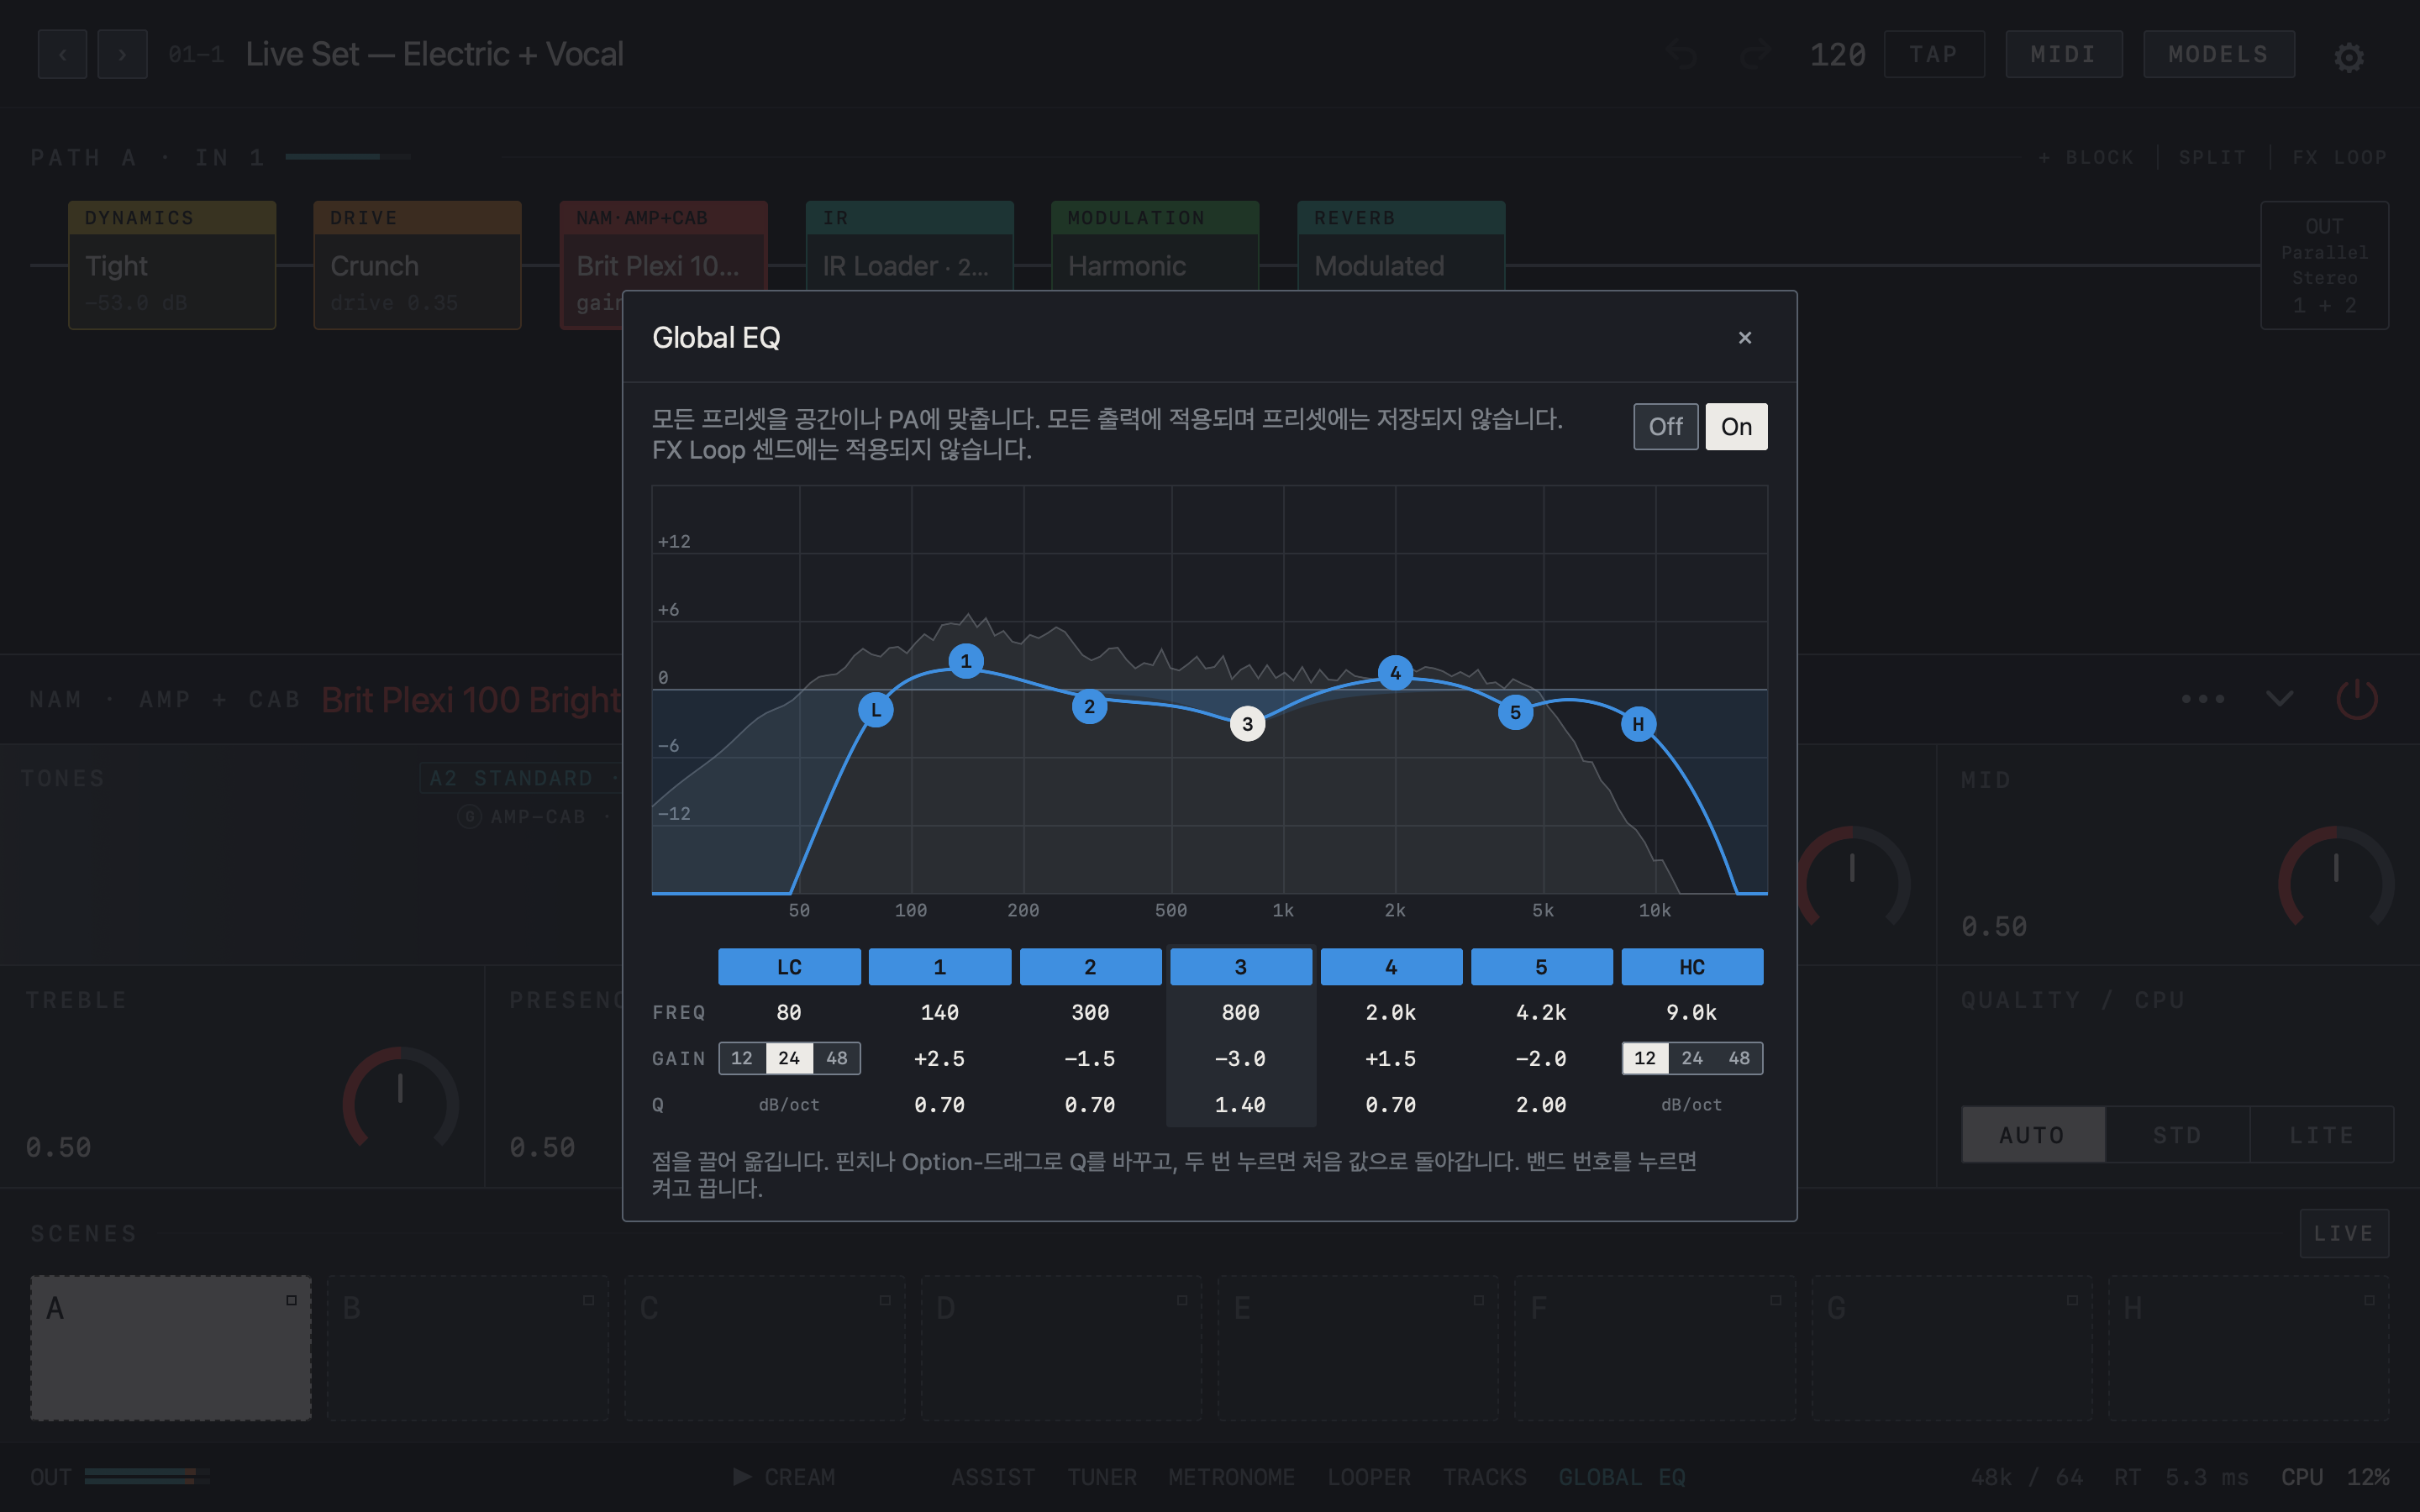The width and height of the screenshot is (2420, 1512).
Task: Go to next preset arrow
Action: 123,54
